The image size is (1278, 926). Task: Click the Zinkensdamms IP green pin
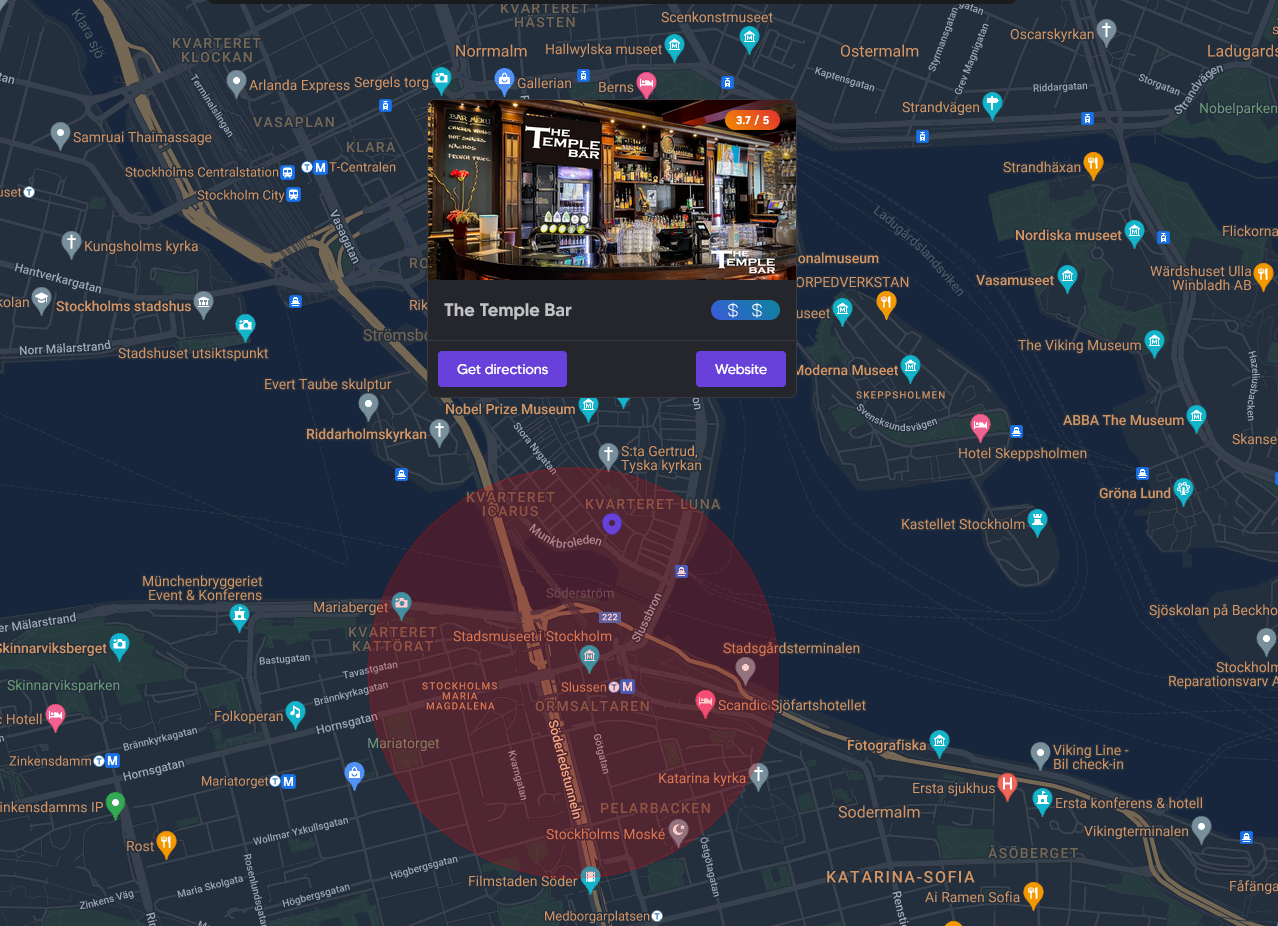tap(116, 804)
